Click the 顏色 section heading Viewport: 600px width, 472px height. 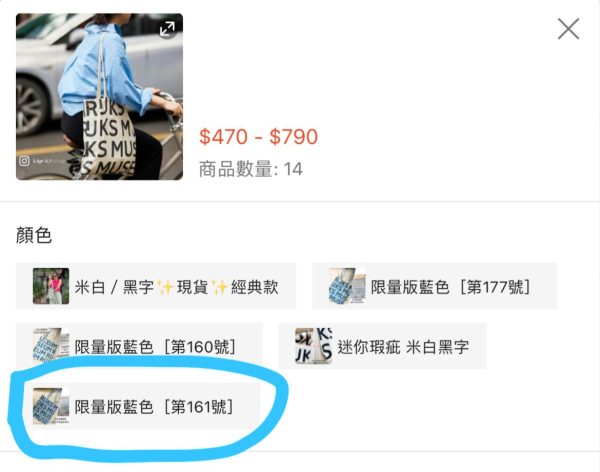34,235
